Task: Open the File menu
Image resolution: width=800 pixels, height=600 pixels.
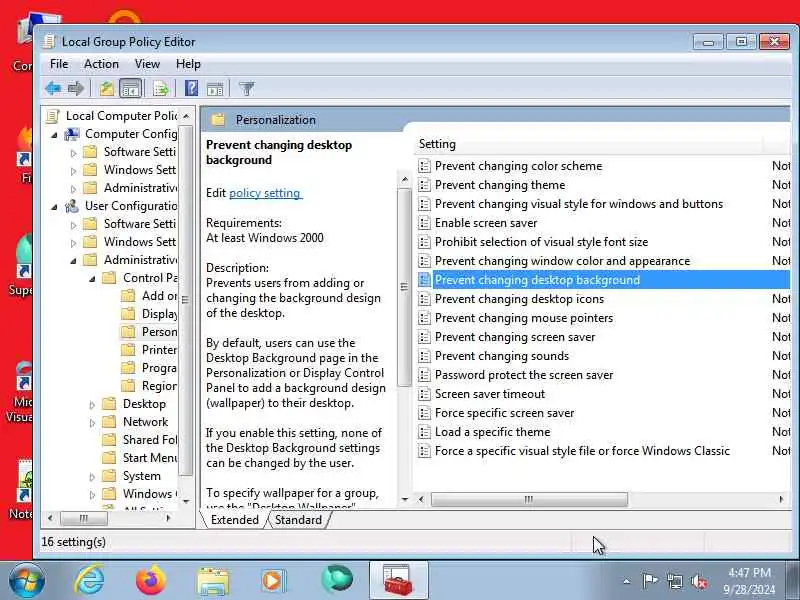Action: tap(59, 64)
